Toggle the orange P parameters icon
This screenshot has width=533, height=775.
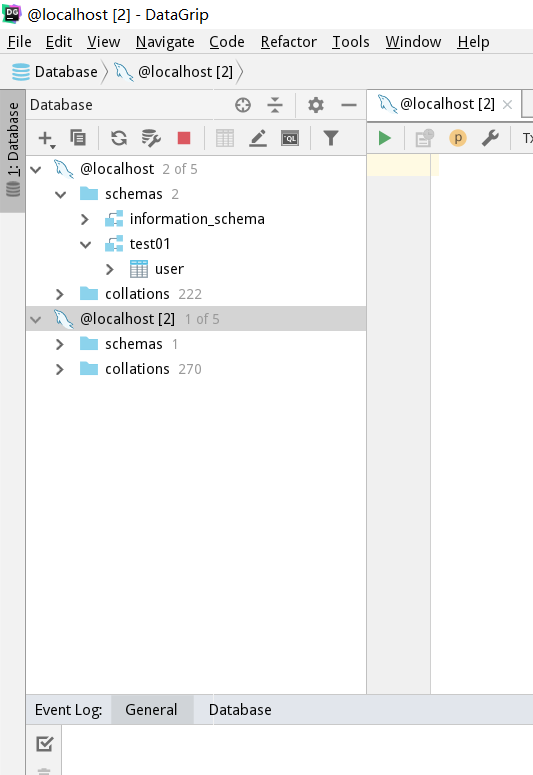click(x=458, y=138)
